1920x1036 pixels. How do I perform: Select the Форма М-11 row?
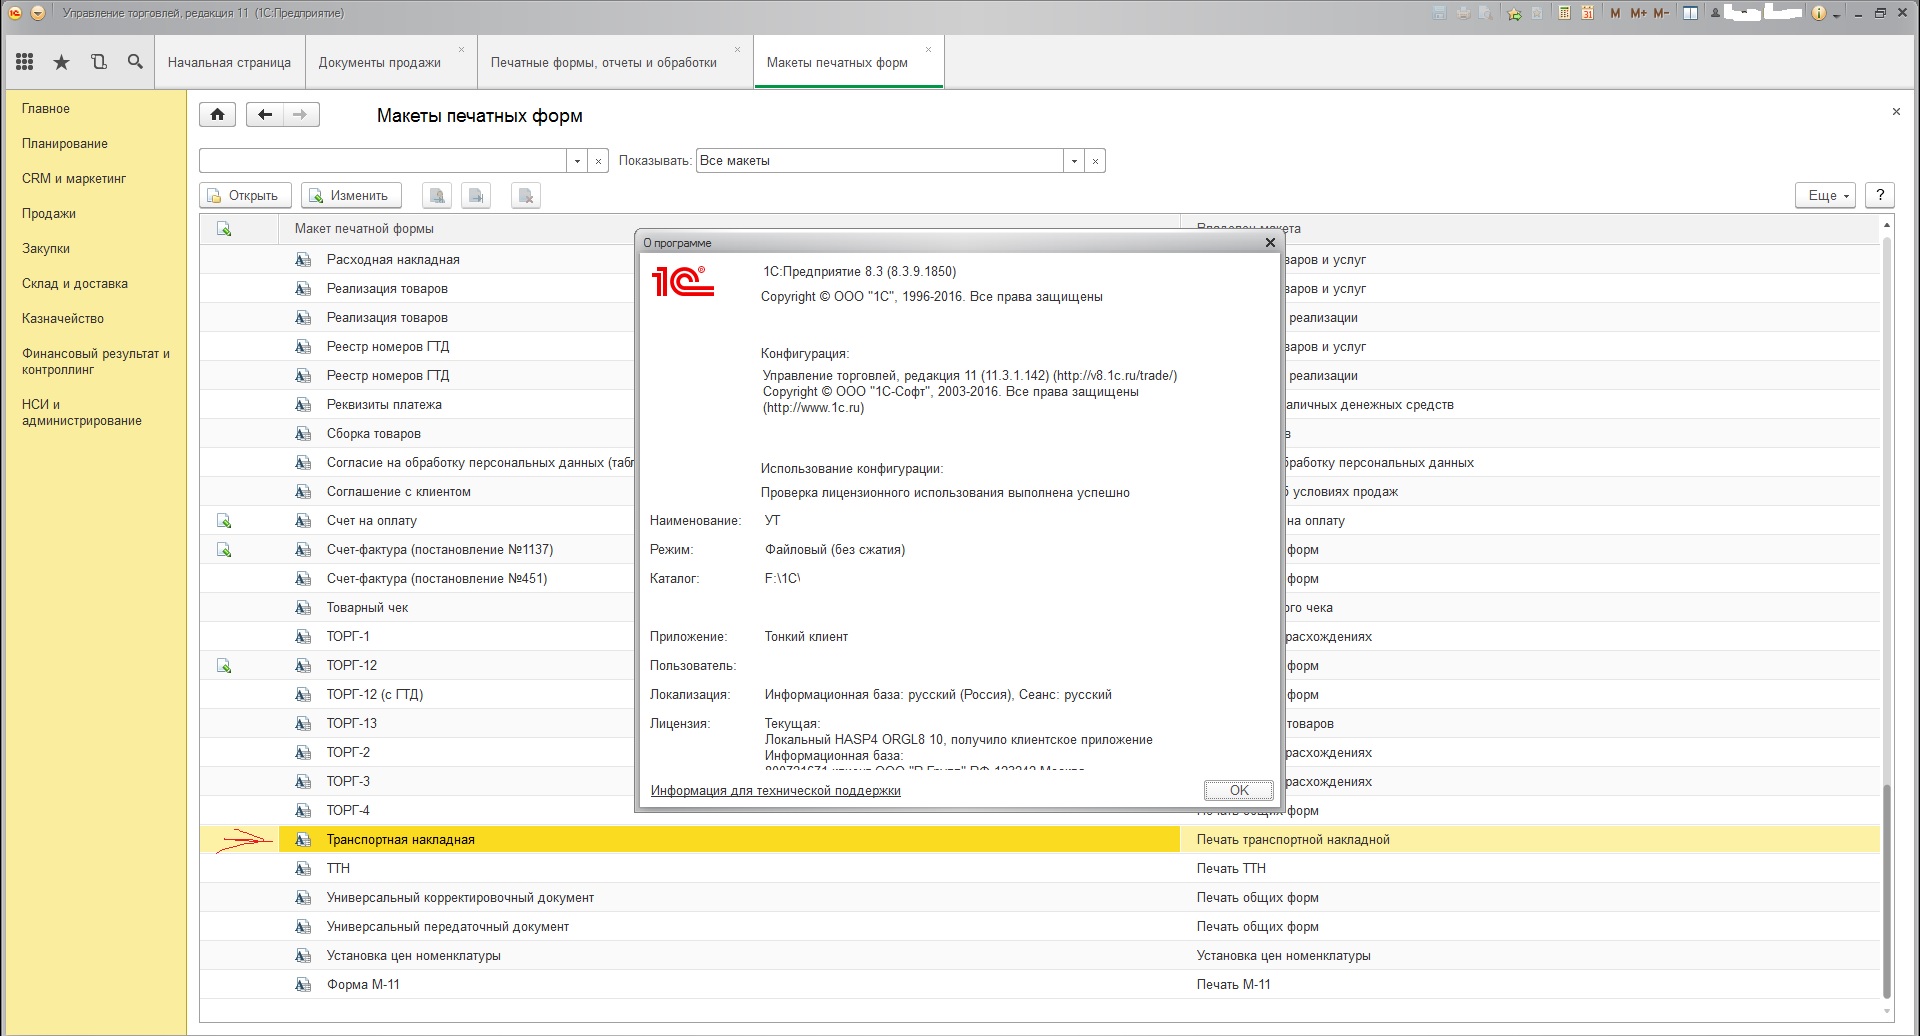[x=1040, y=984]
